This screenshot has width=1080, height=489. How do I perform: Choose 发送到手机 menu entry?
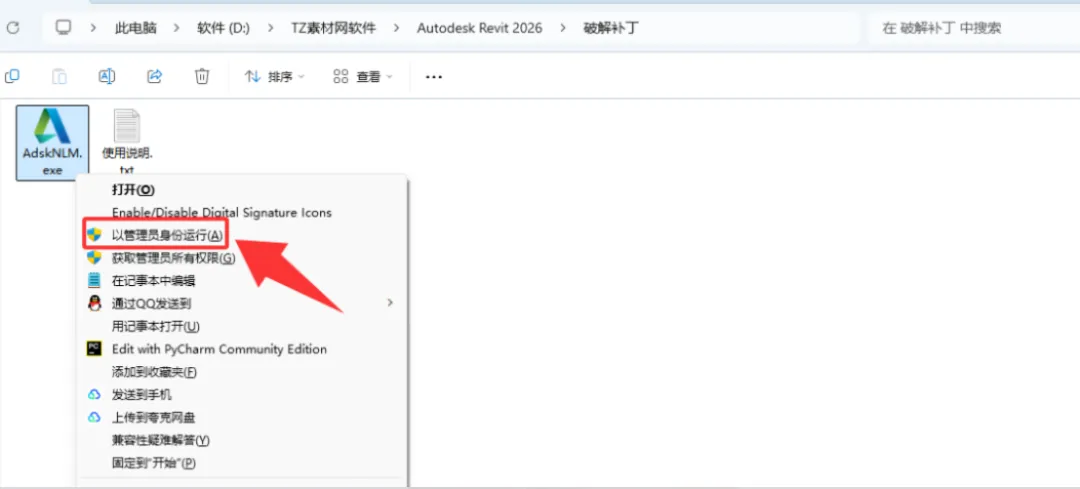(x=142, y=395)
